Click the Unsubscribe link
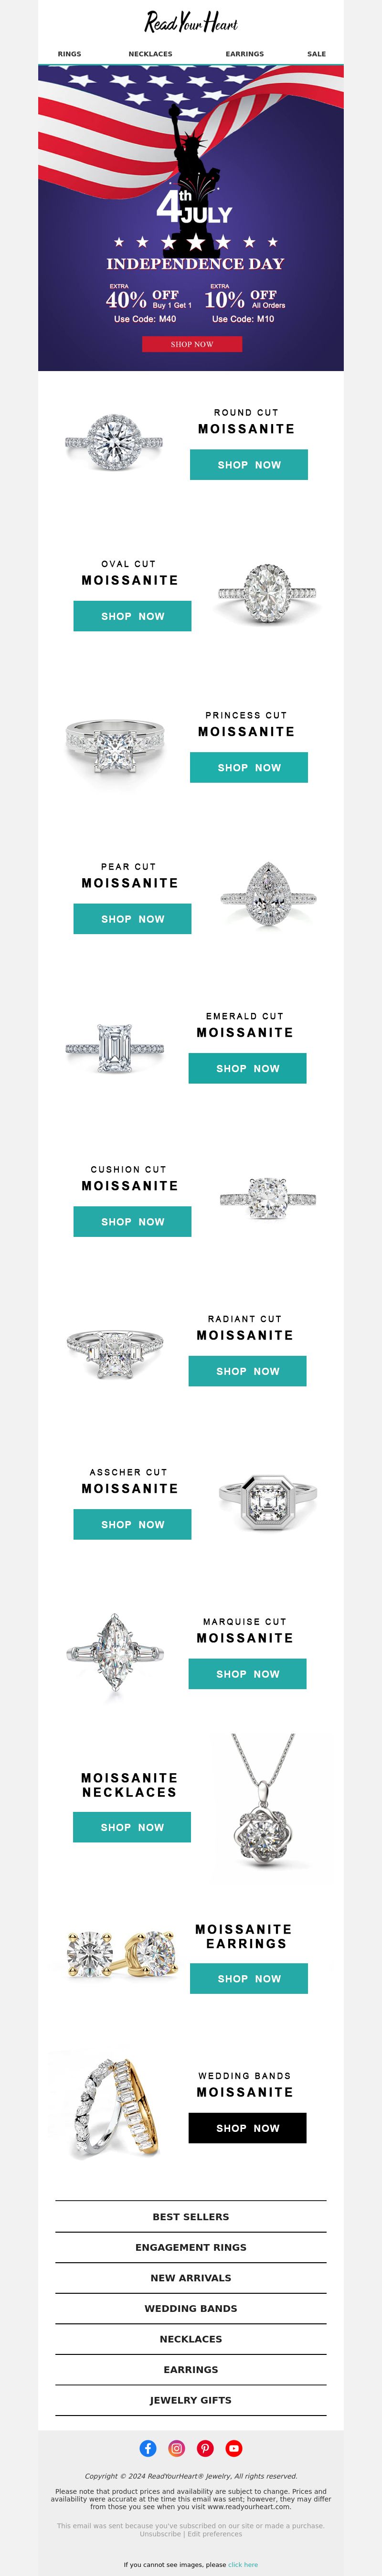Image resolution: width=382 pixels, height=2576 pixels. 160,2534
